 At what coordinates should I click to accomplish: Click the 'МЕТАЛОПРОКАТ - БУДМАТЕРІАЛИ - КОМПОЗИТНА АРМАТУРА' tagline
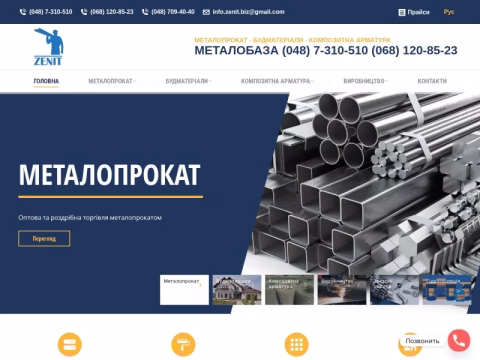click(x=292, y=40)
